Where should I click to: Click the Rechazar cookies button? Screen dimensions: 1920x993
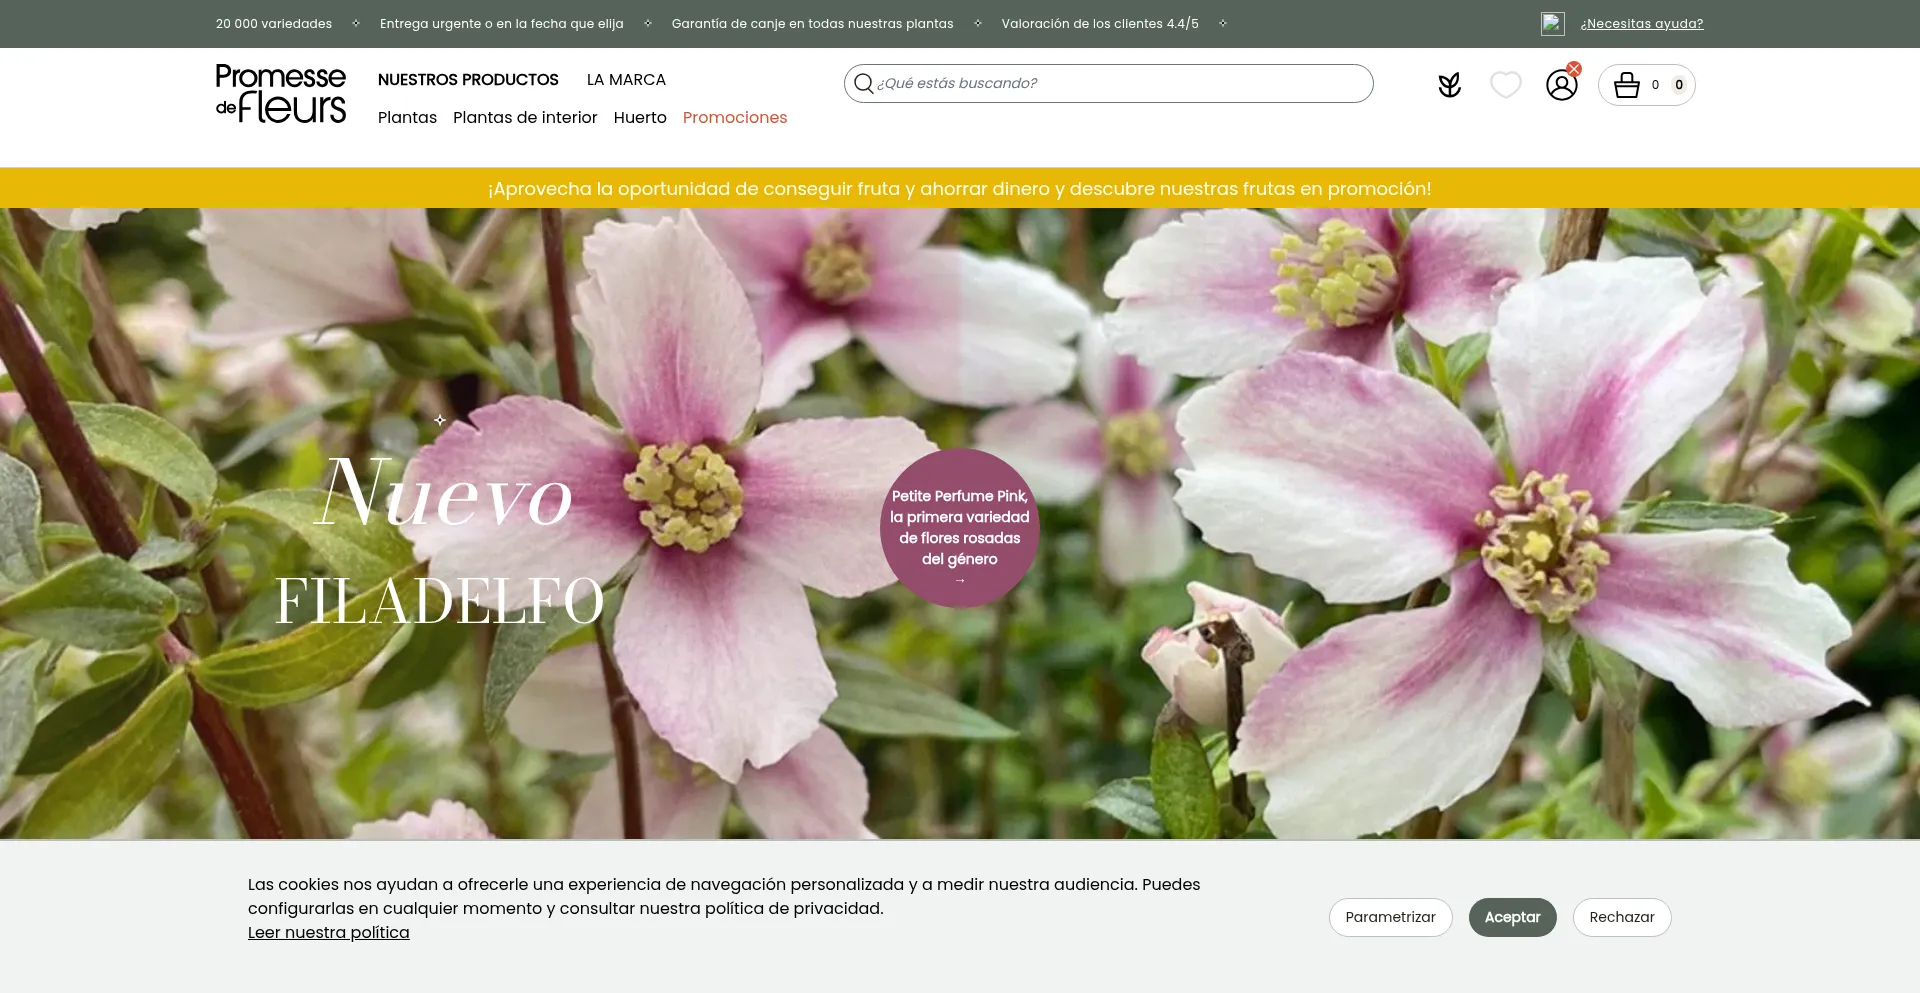point(1622,917)
